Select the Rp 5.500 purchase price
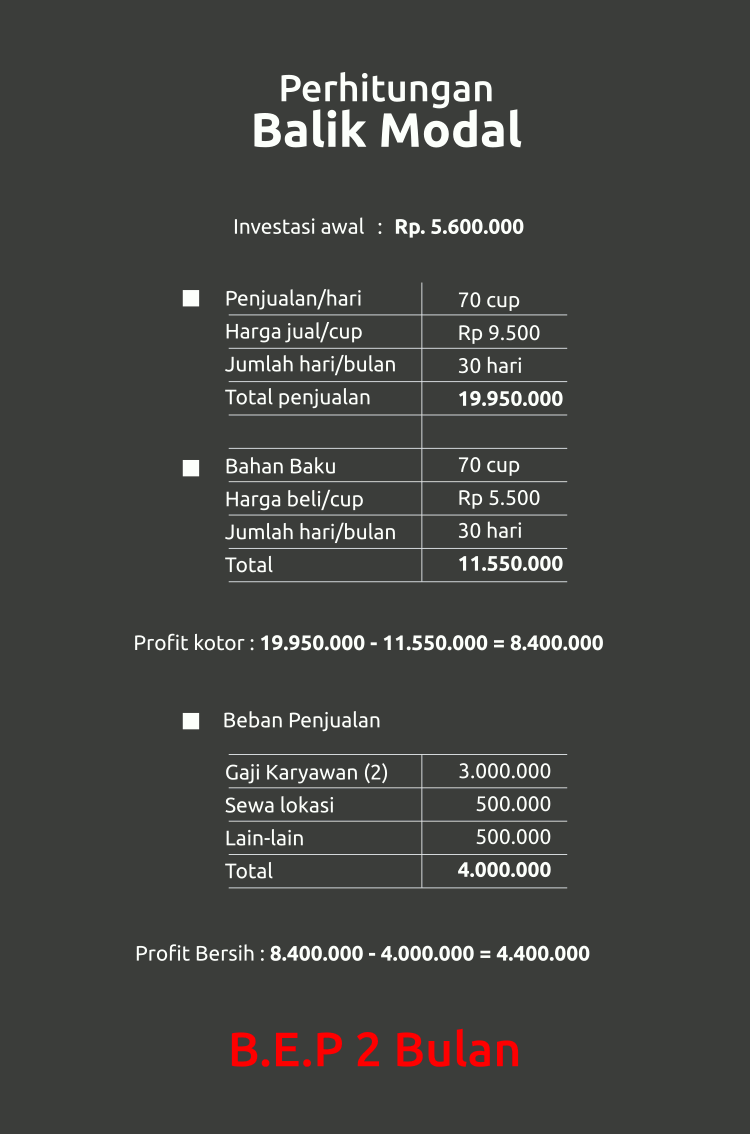 [499, 498]
